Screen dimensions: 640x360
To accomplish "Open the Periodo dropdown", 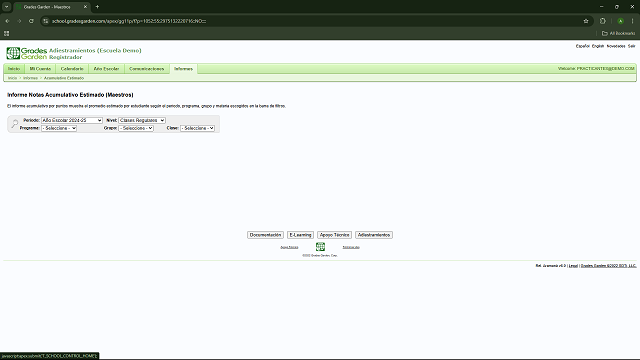I will [x=72, y=120].
